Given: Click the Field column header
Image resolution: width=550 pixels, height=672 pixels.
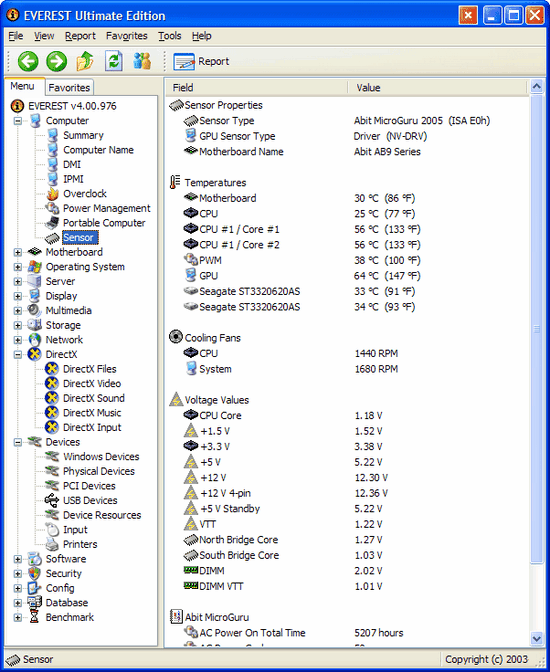Looking at the screenshot, I should point(256,87).
